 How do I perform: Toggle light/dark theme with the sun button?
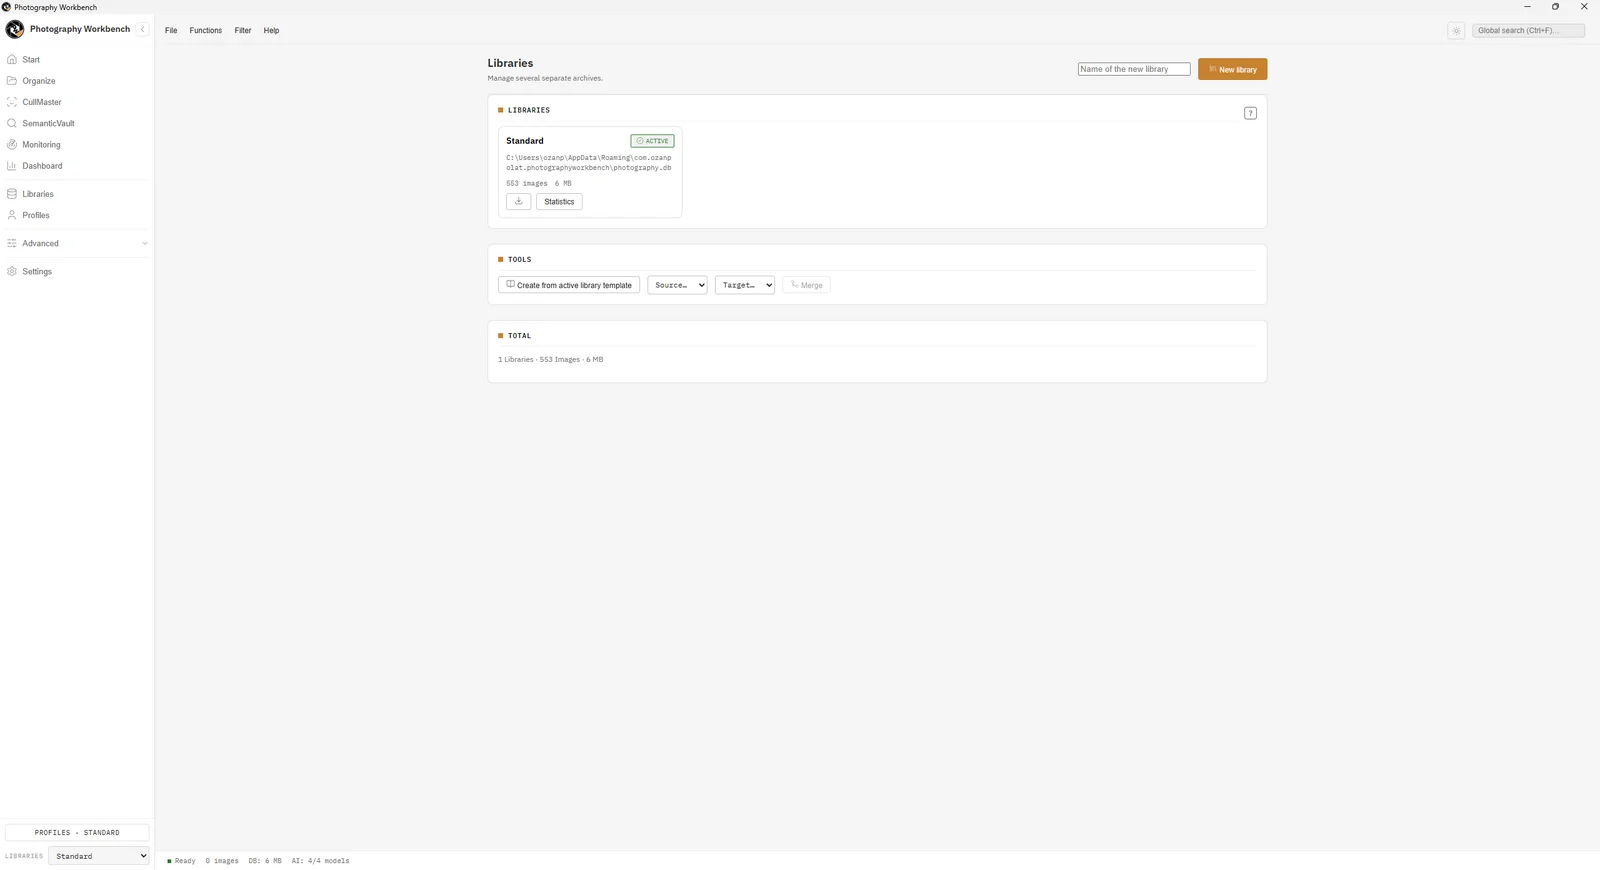(1456, 31)
